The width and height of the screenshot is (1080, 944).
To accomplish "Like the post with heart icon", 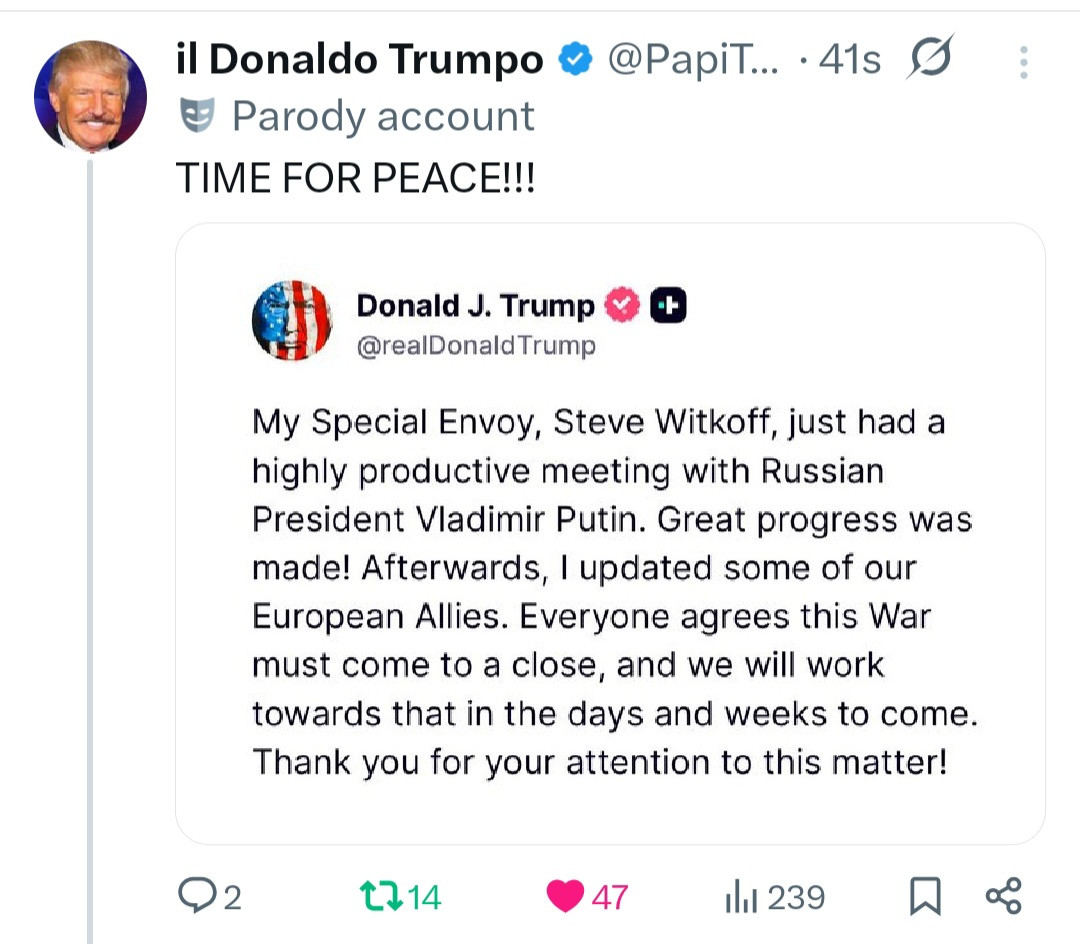I will click(565, 895).
